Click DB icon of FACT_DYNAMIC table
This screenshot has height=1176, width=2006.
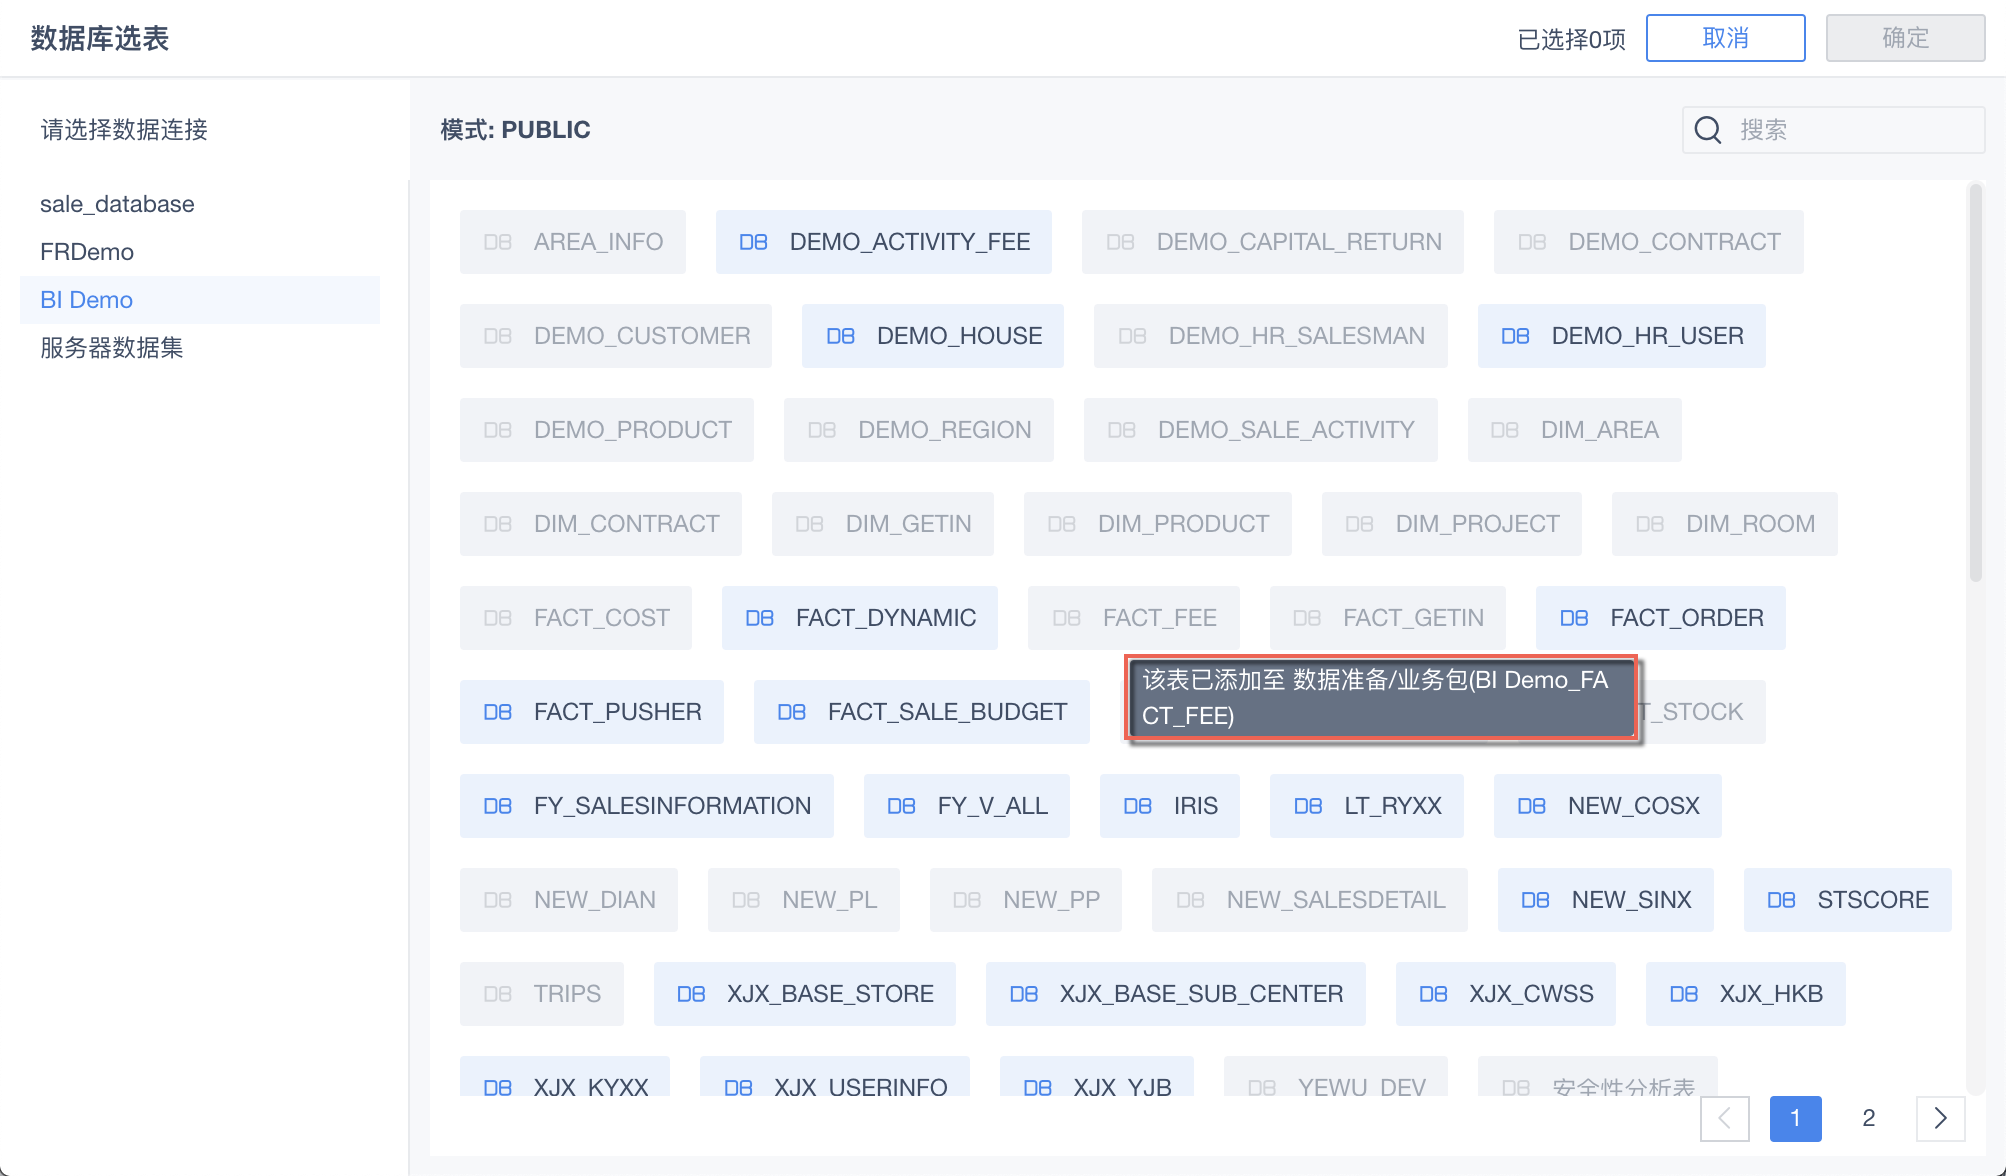click(759, 618)
